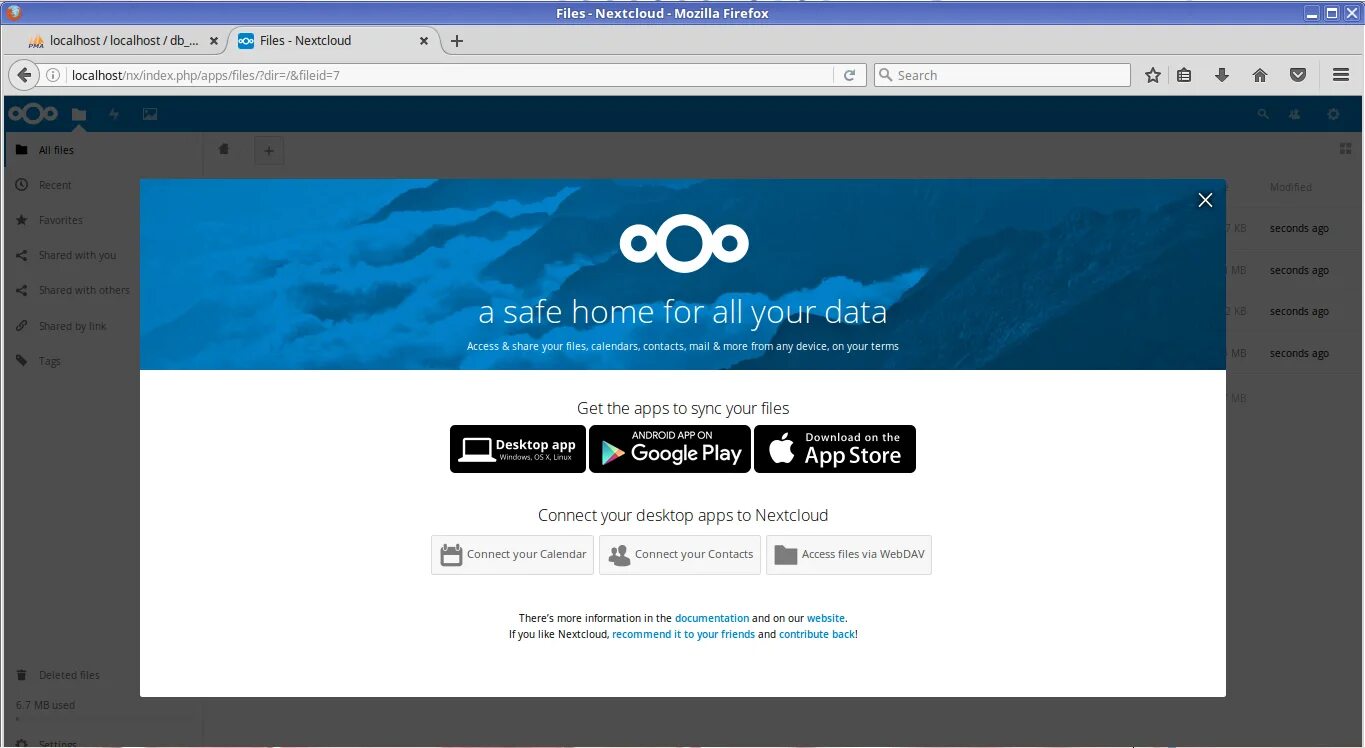The width and height of the screenshot is (1365, 748).
Task: Open the documentation link
Action: [x=712, y=618]
